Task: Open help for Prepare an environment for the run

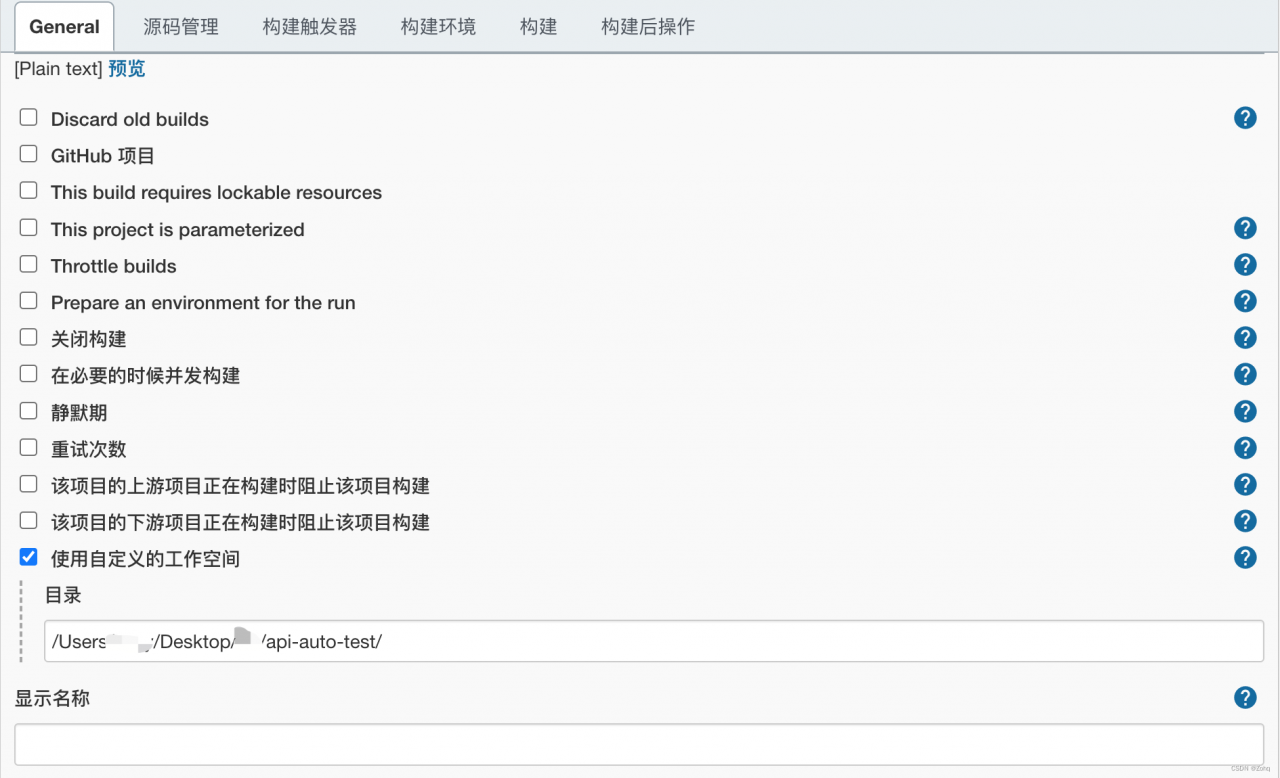Action: [x=1245, y=301]
